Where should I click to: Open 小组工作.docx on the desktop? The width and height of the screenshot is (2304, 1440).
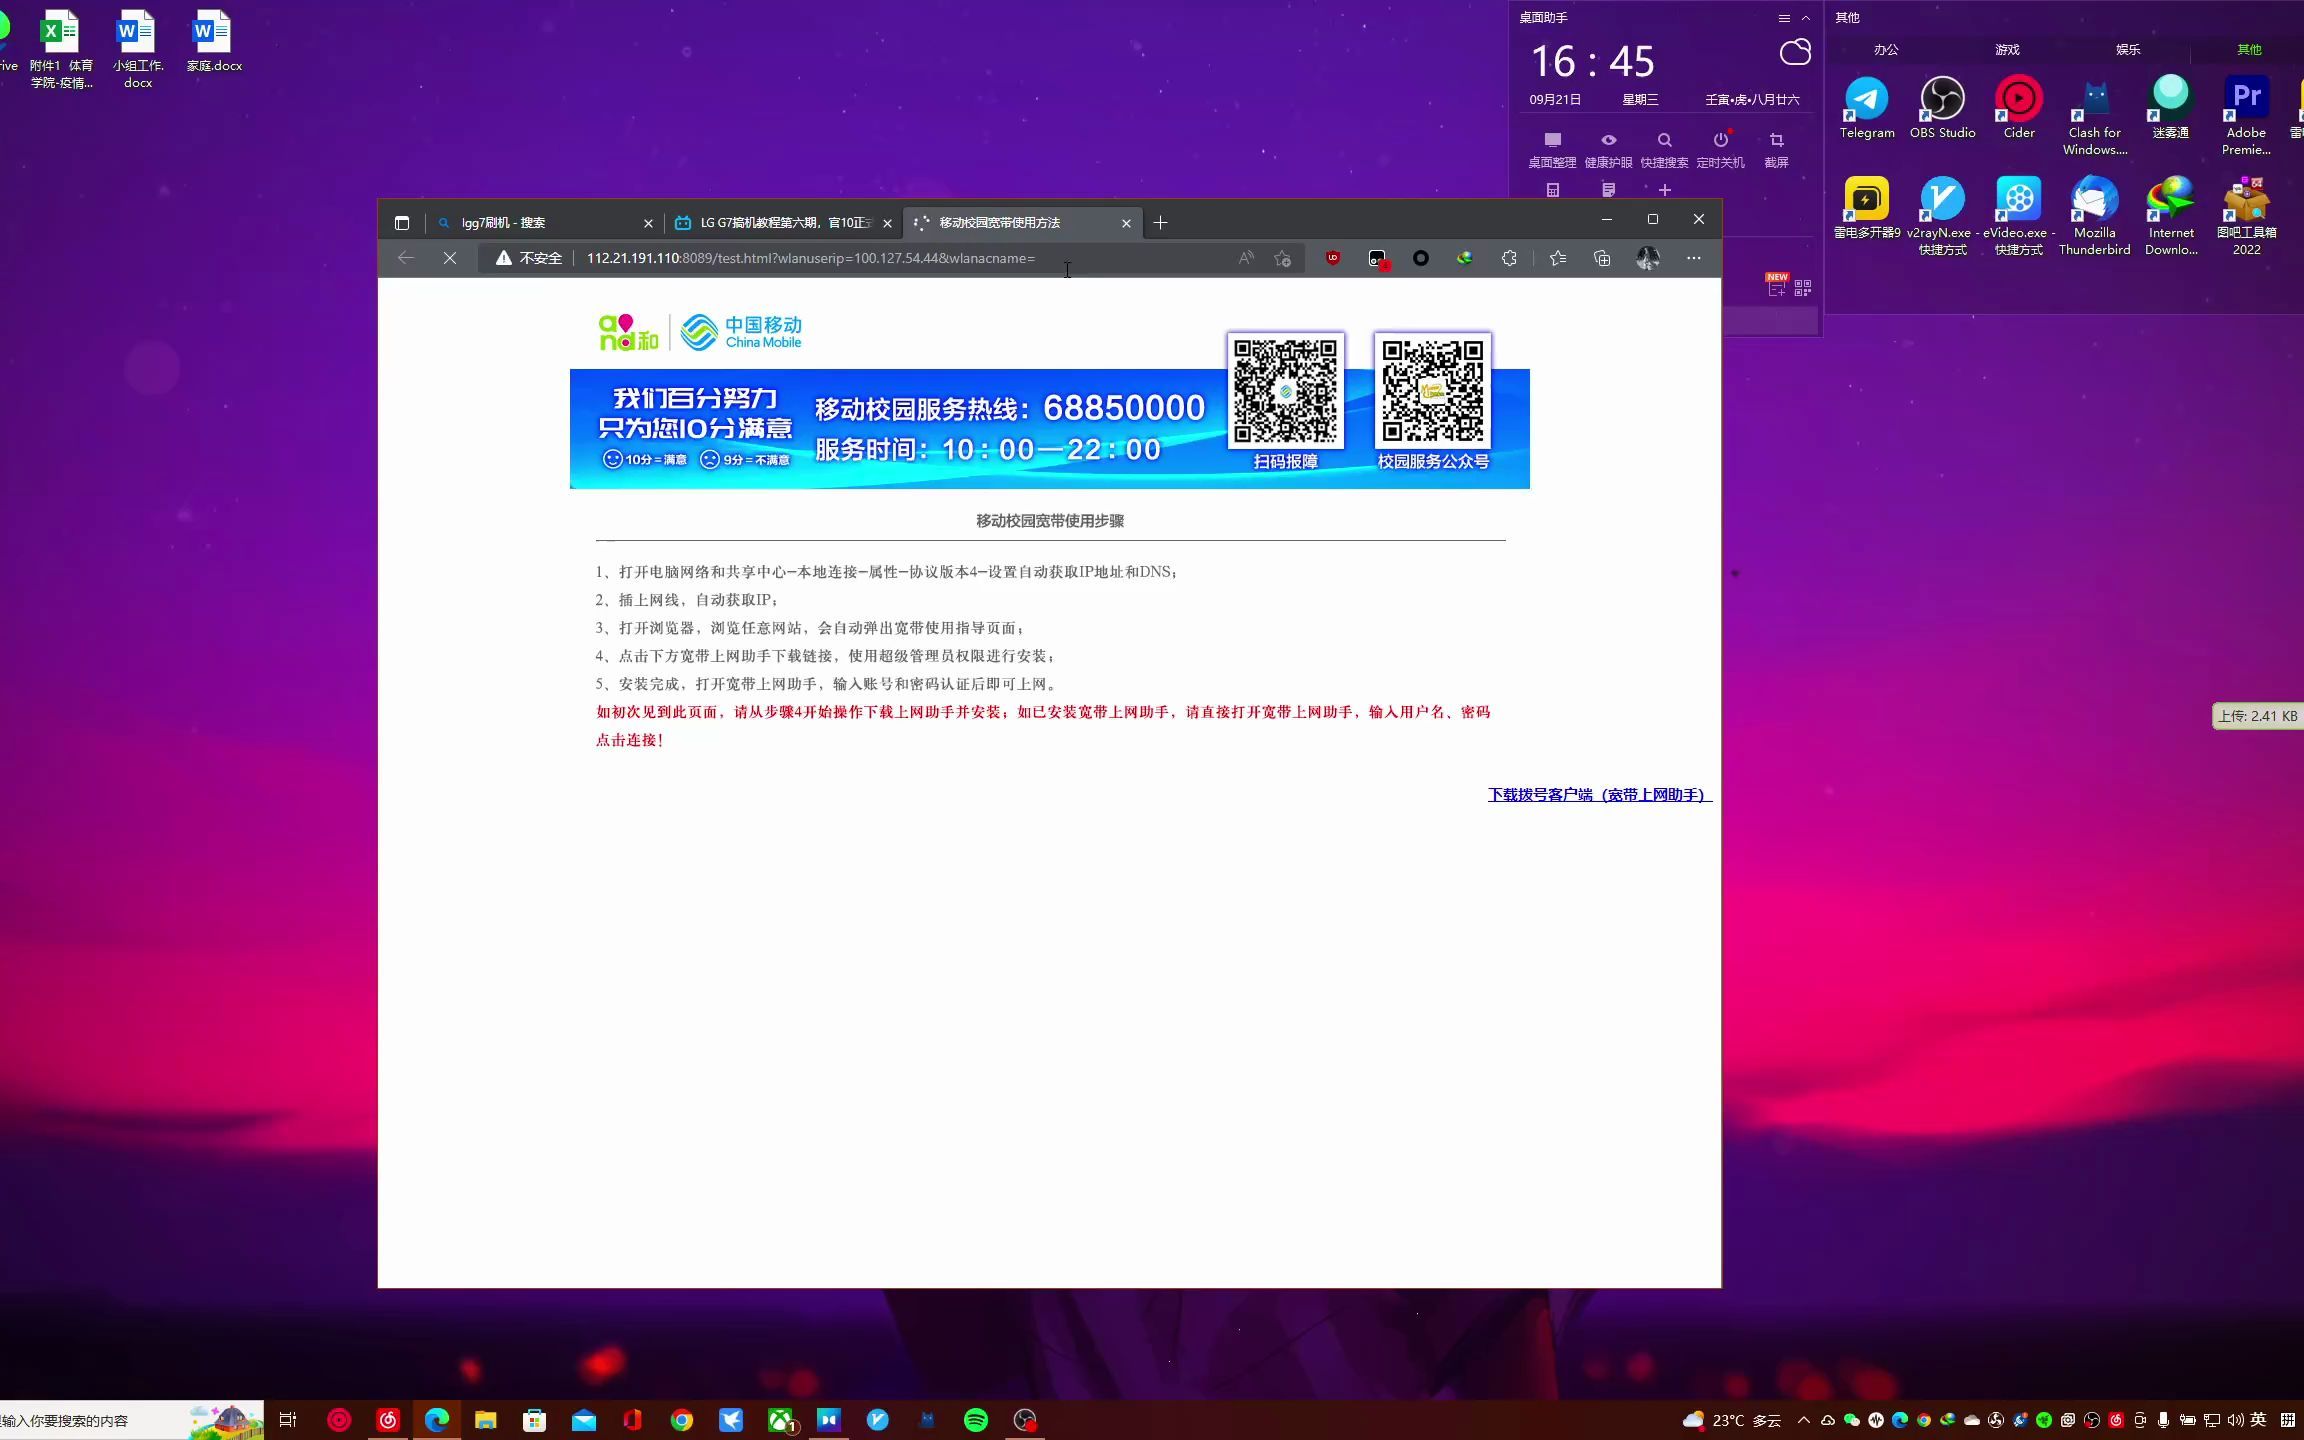point(137,49)
